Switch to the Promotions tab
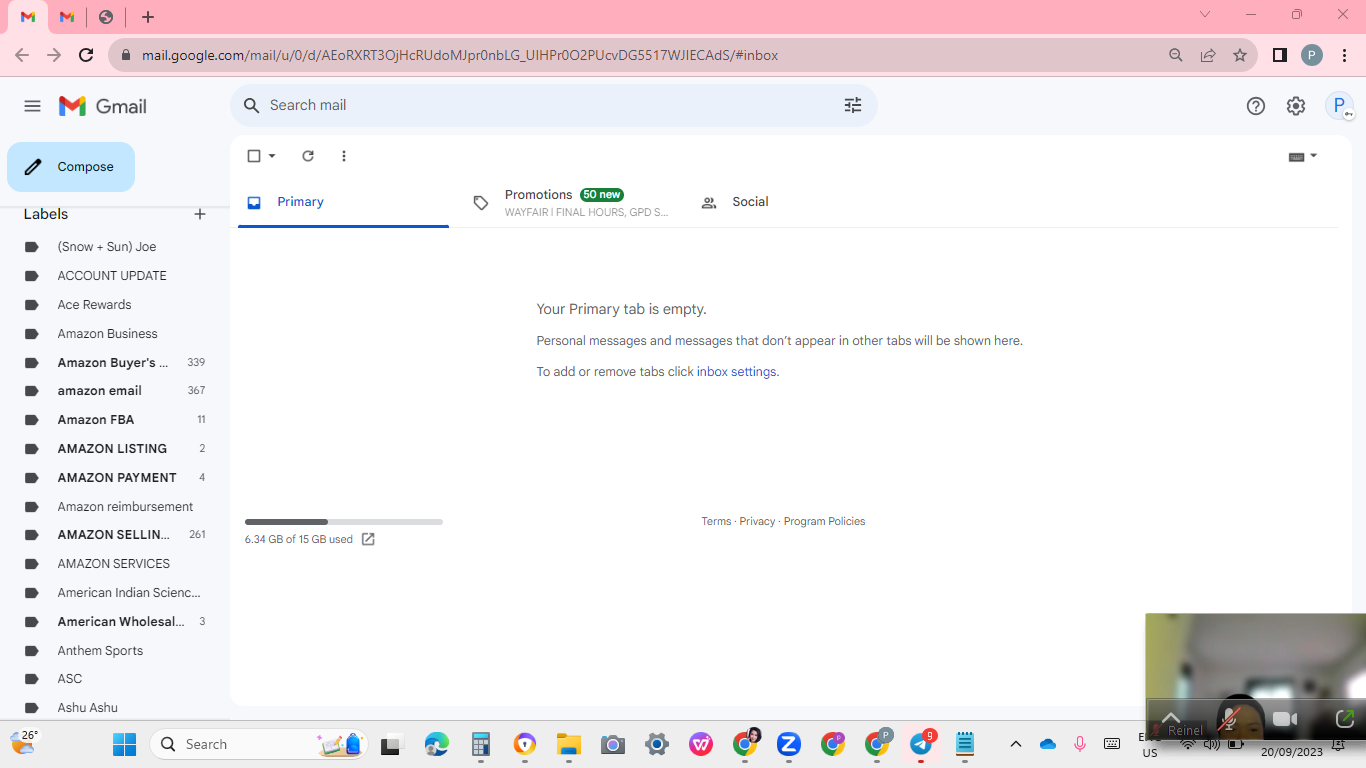The width and height of the screenshot is (1366, 768). click(573, 202)
